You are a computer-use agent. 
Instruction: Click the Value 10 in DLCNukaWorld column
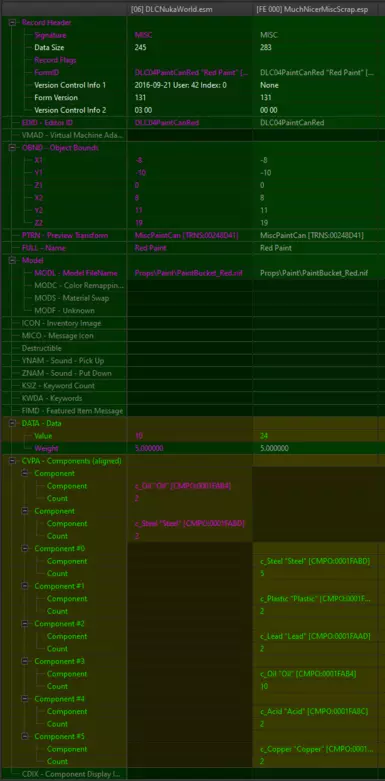click(139, 436)
